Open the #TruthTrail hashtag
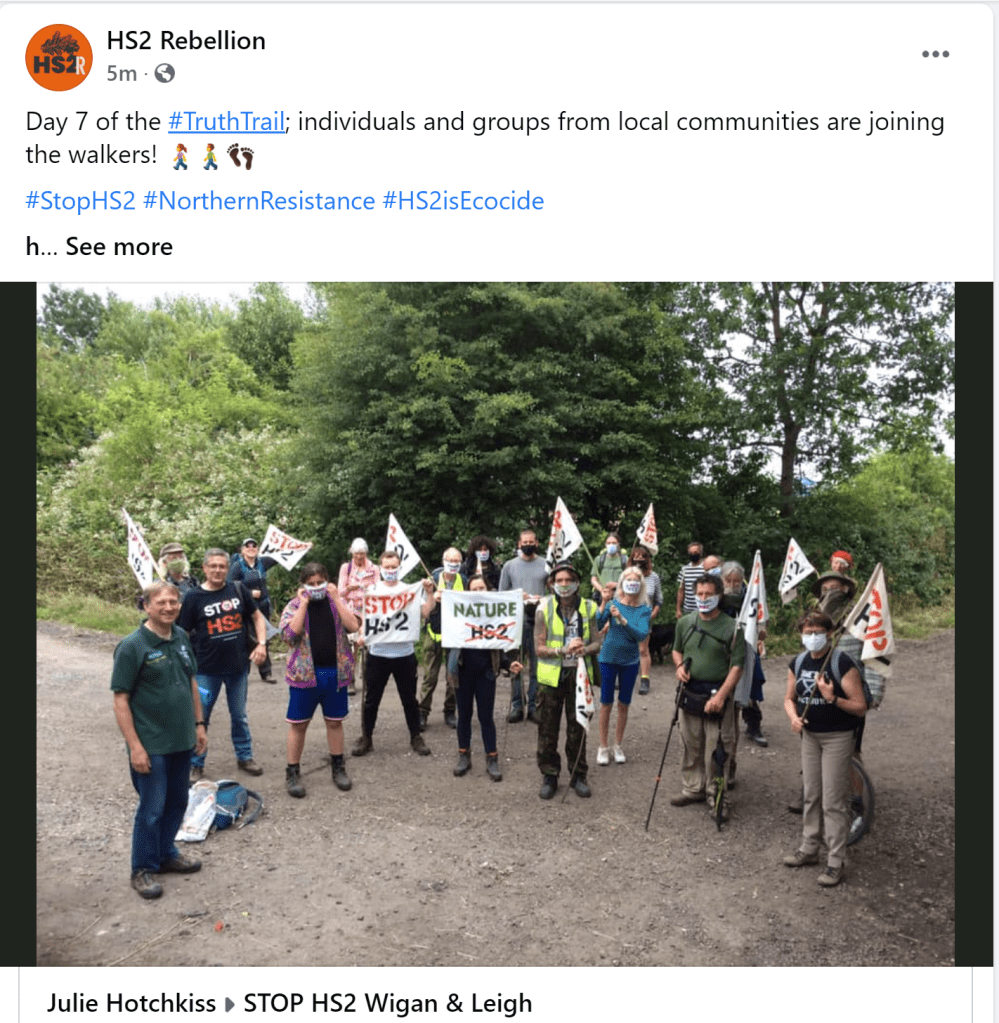 click(x=226, y=122)
